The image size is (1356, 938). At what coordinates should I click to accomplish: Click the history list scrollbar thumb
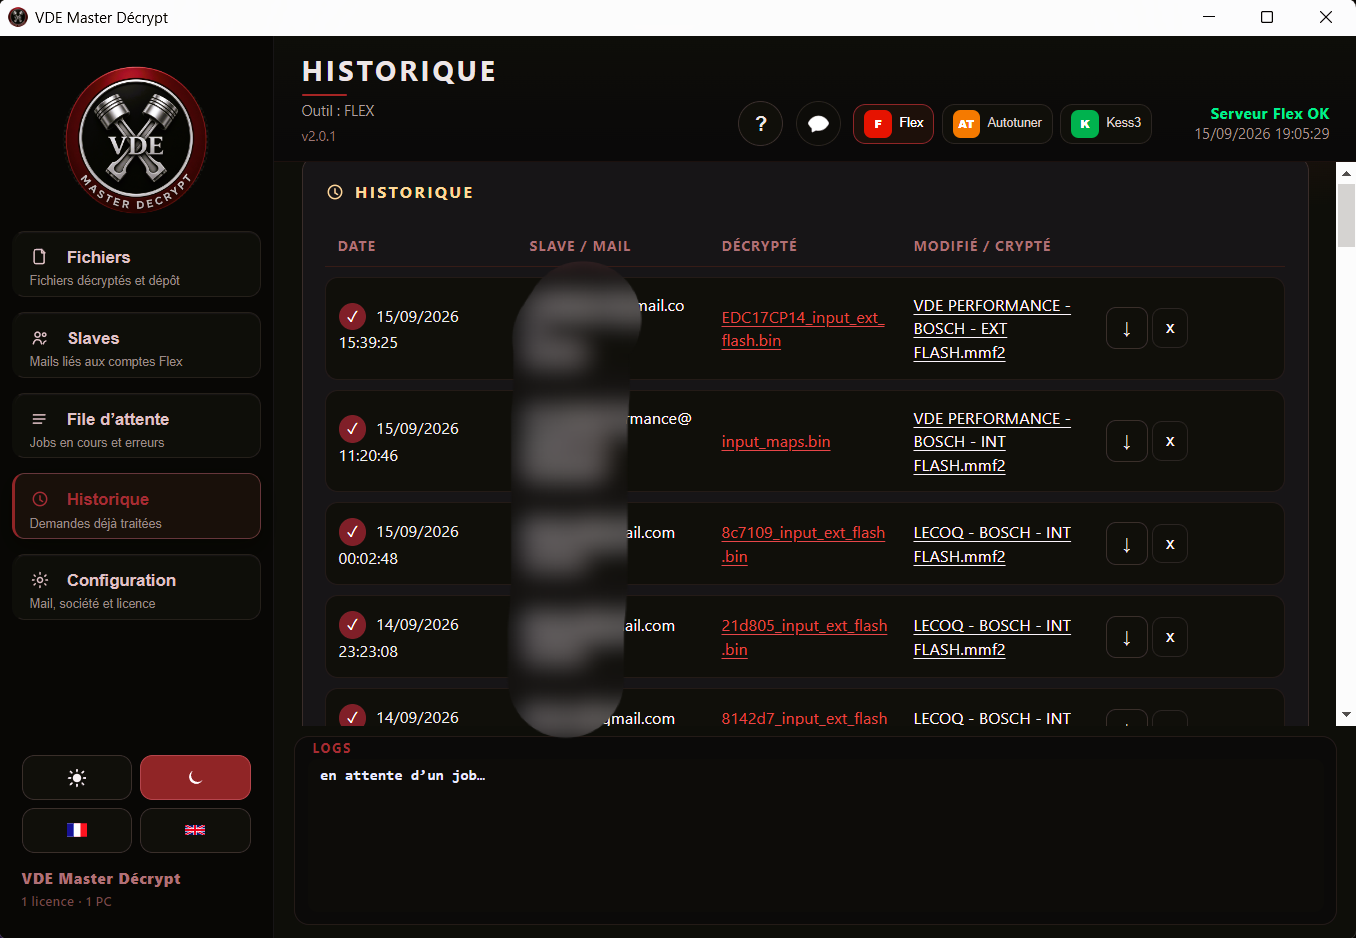1346,215
